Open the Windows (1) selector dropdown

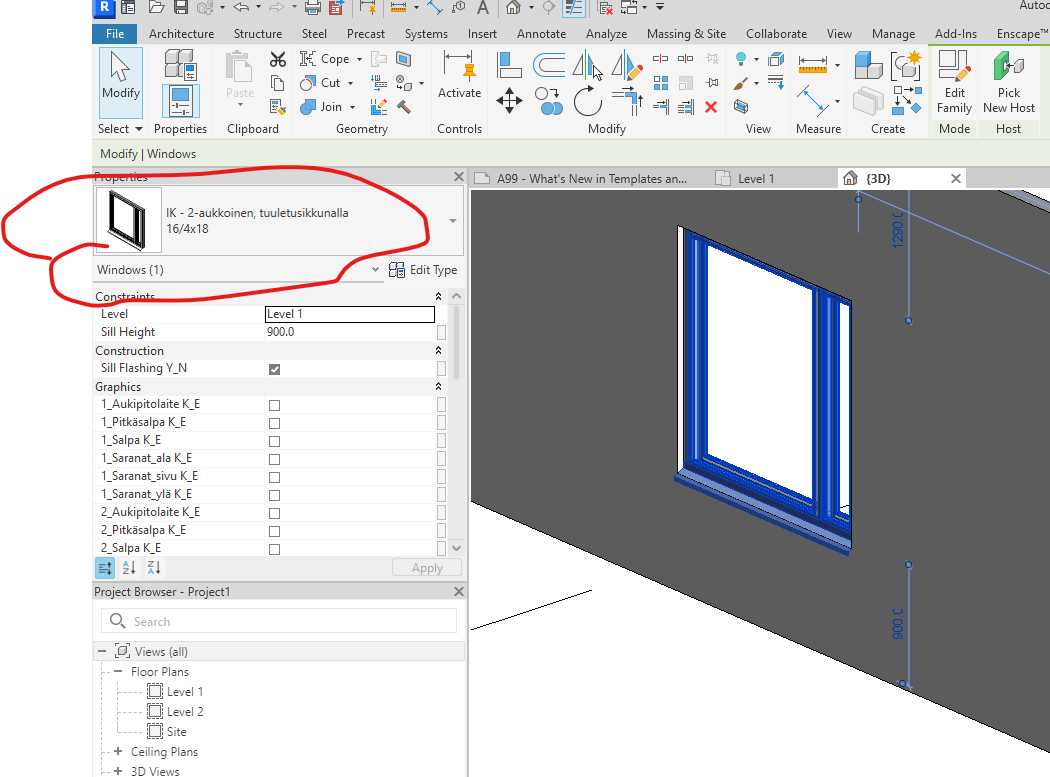pyautogui.click(x=375, y=269)
